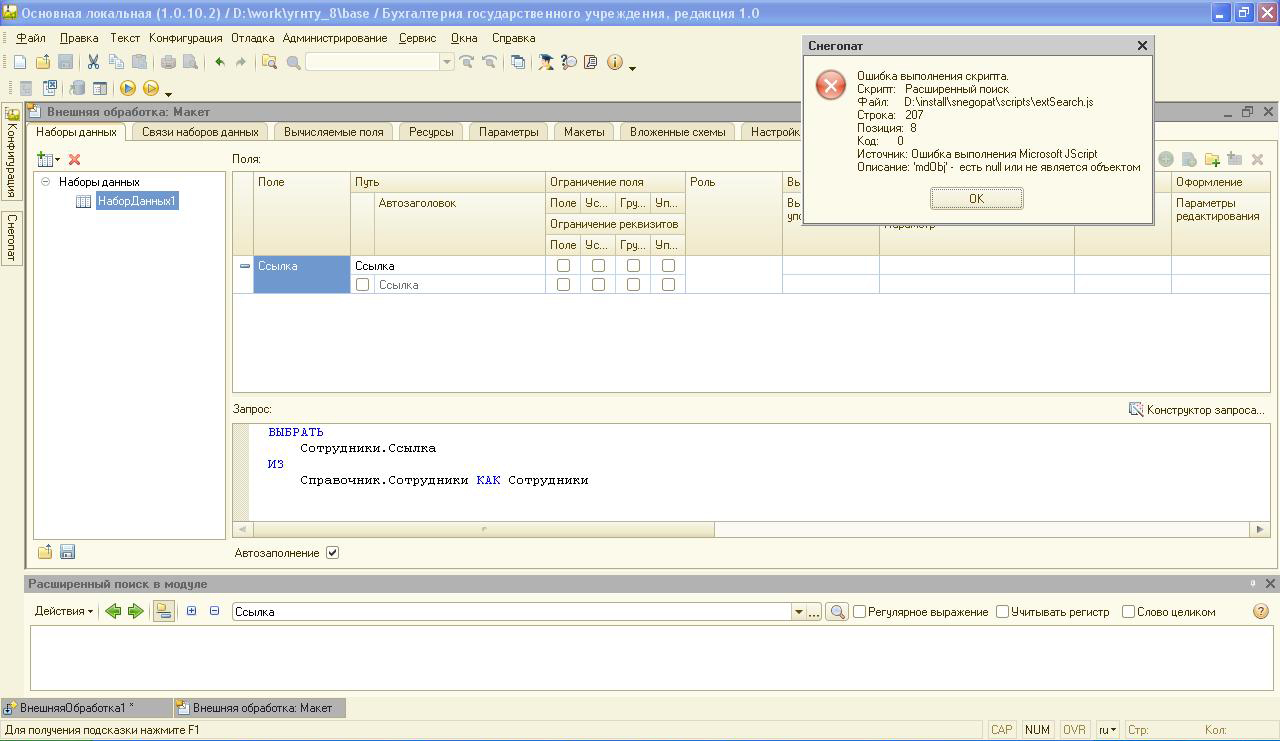The width and height of the screenshot is (1280, 741).
Task: Click the folder search icon in the toolbar
Action: click(x=269, y=62)
